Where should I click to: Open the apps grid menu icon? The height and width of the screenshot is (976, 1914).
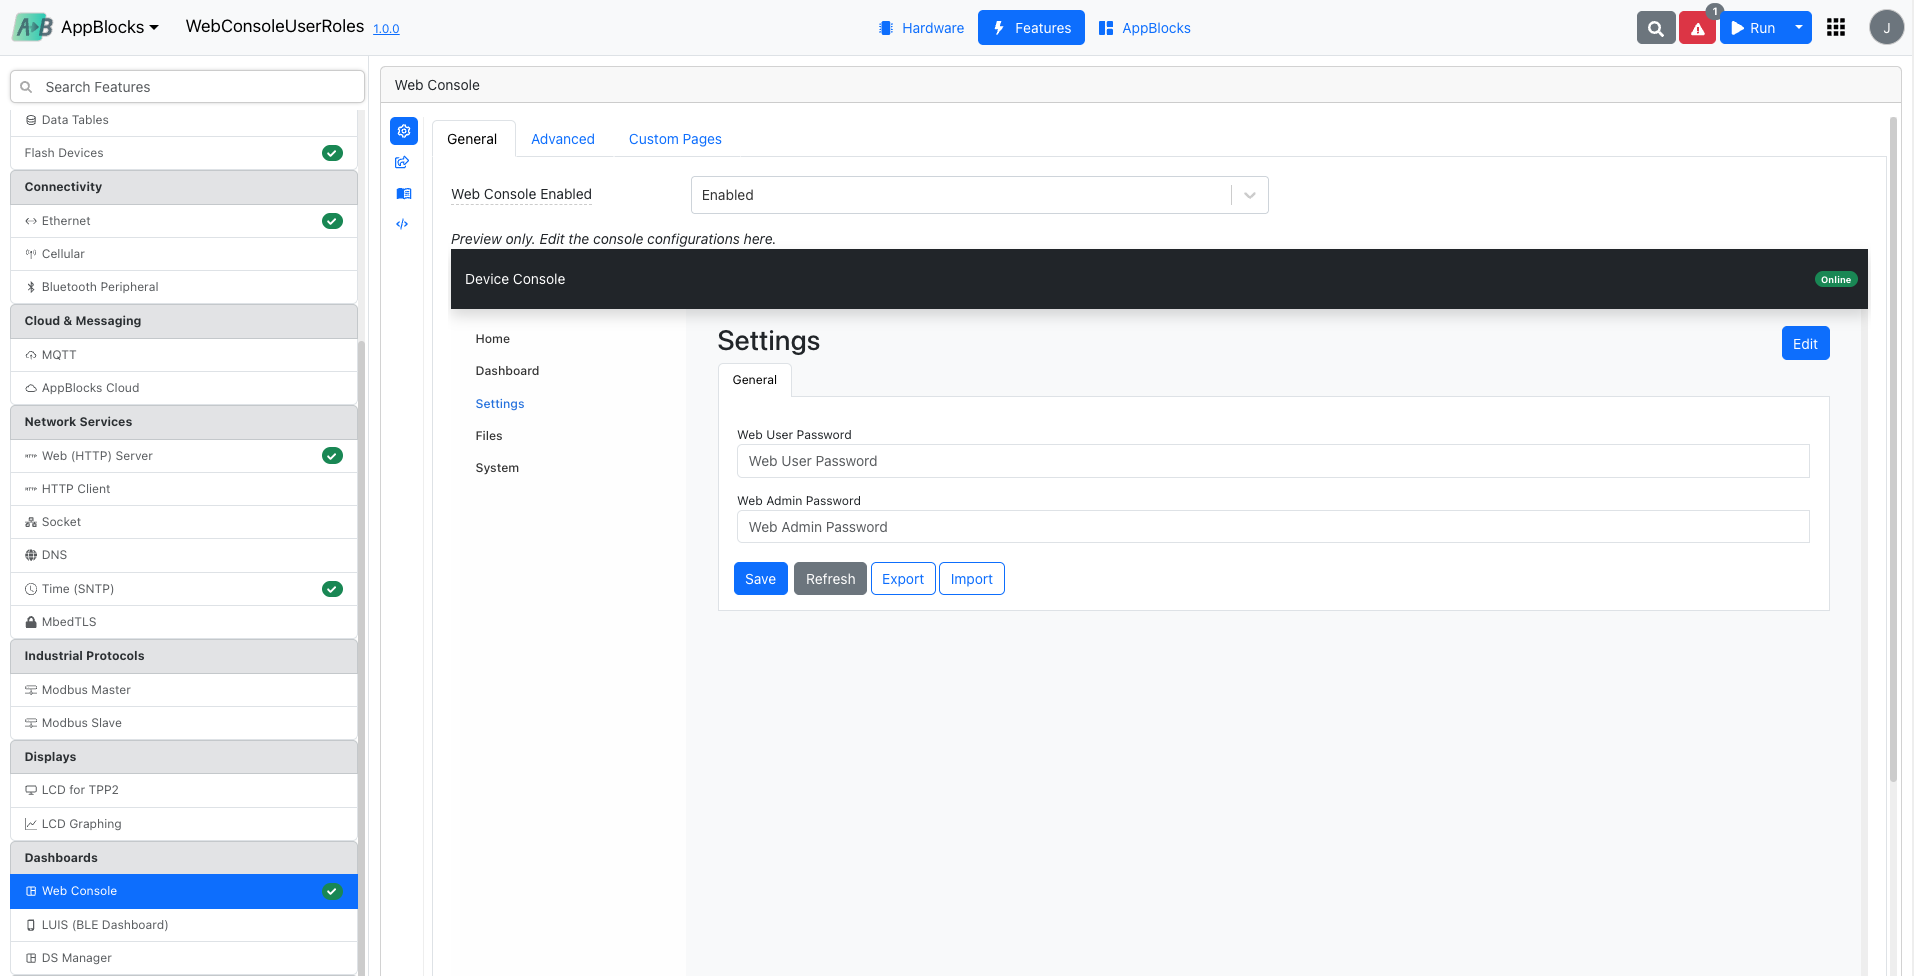pos(1836,28)
